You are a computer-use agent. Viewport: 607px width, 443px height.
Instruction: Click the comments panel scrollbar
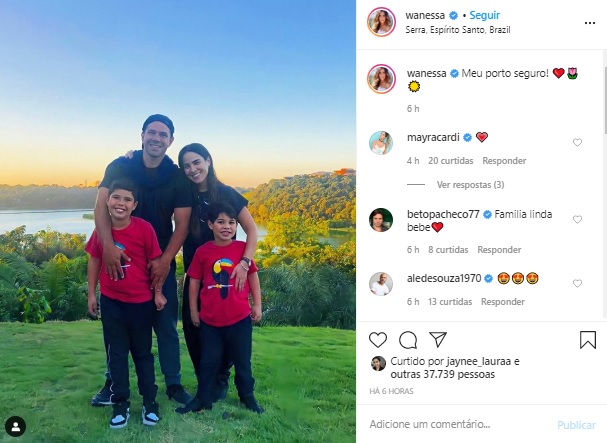605,101
